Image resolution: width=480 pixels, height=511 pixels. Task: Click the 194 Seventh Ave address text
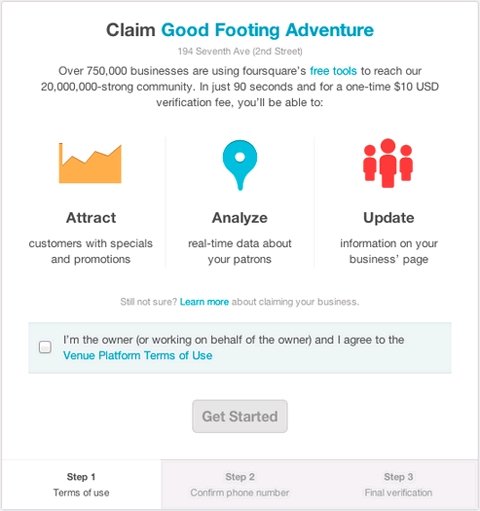(x=240, y=51)
